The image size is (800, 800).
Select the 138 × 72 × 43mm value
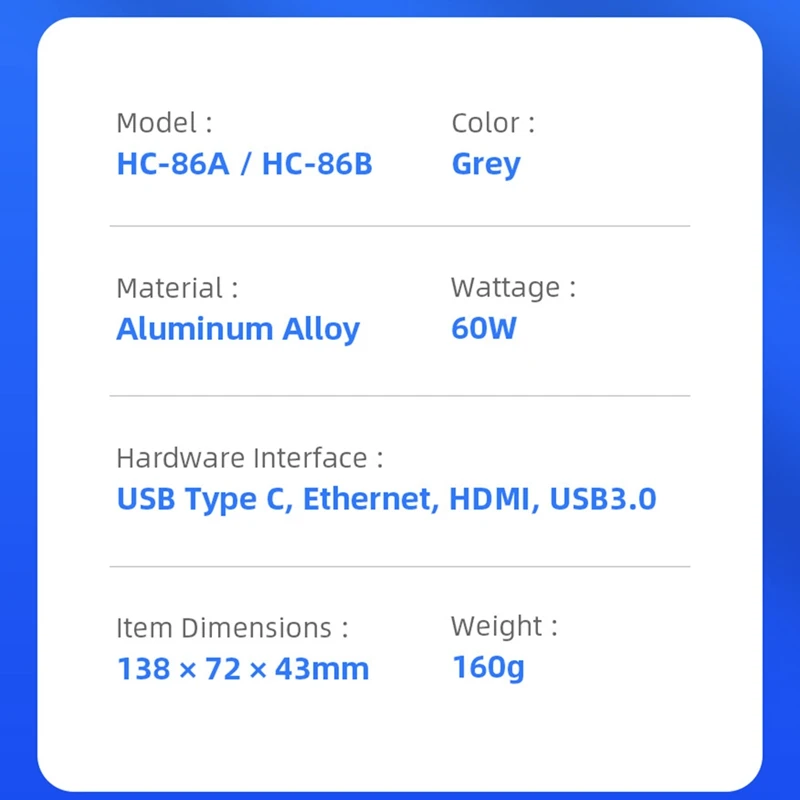(243, 669)
